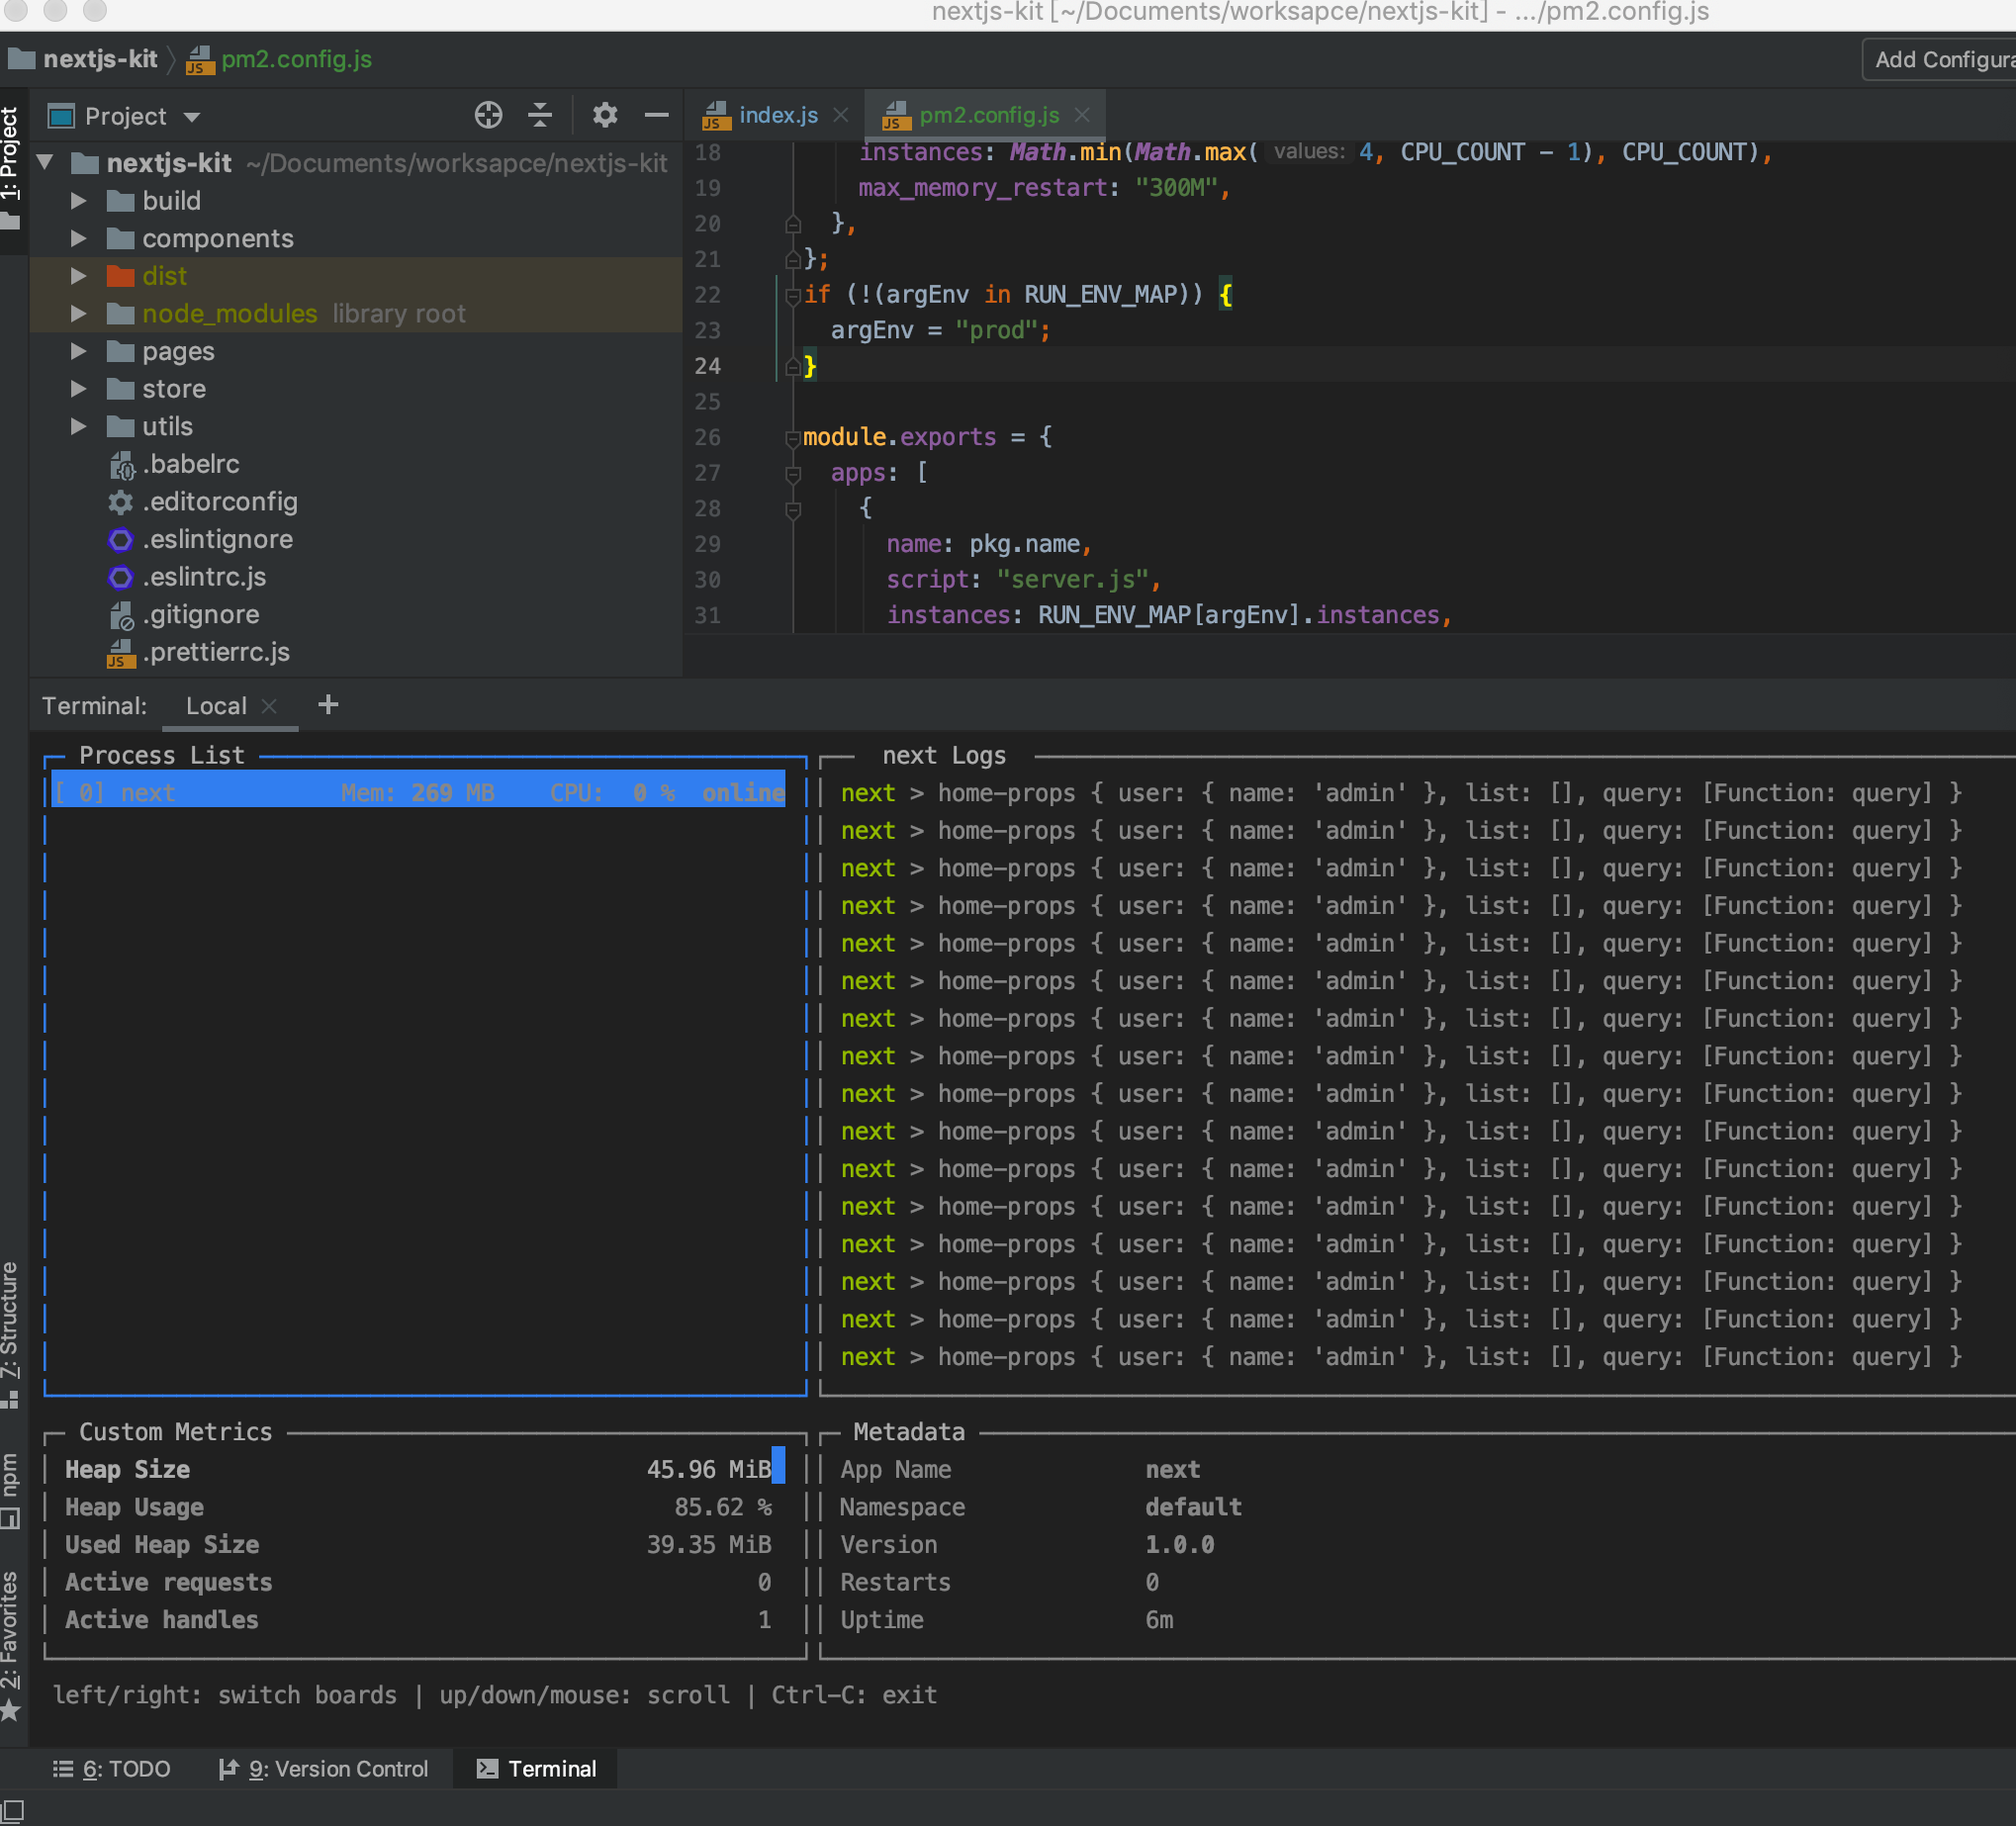2016x1826 pixels.
Task: Select the Local terminal tab
Action: (216, 705)
